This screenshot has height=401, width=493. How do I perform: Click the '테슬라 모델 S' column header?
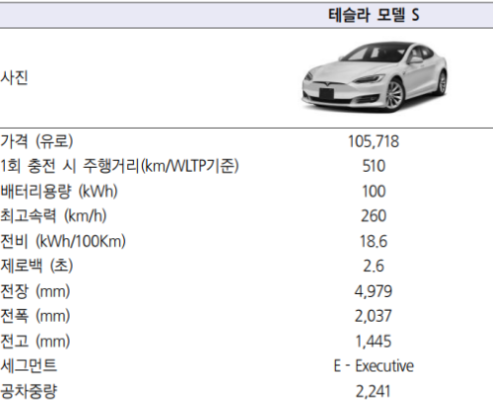374,15
